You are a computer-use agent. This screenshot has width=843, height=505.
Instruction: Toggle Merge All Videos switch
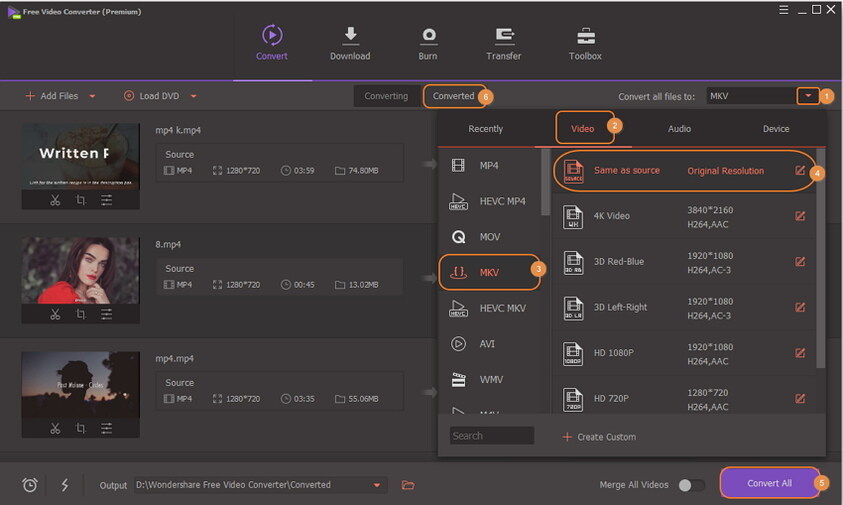coord(691,485)
